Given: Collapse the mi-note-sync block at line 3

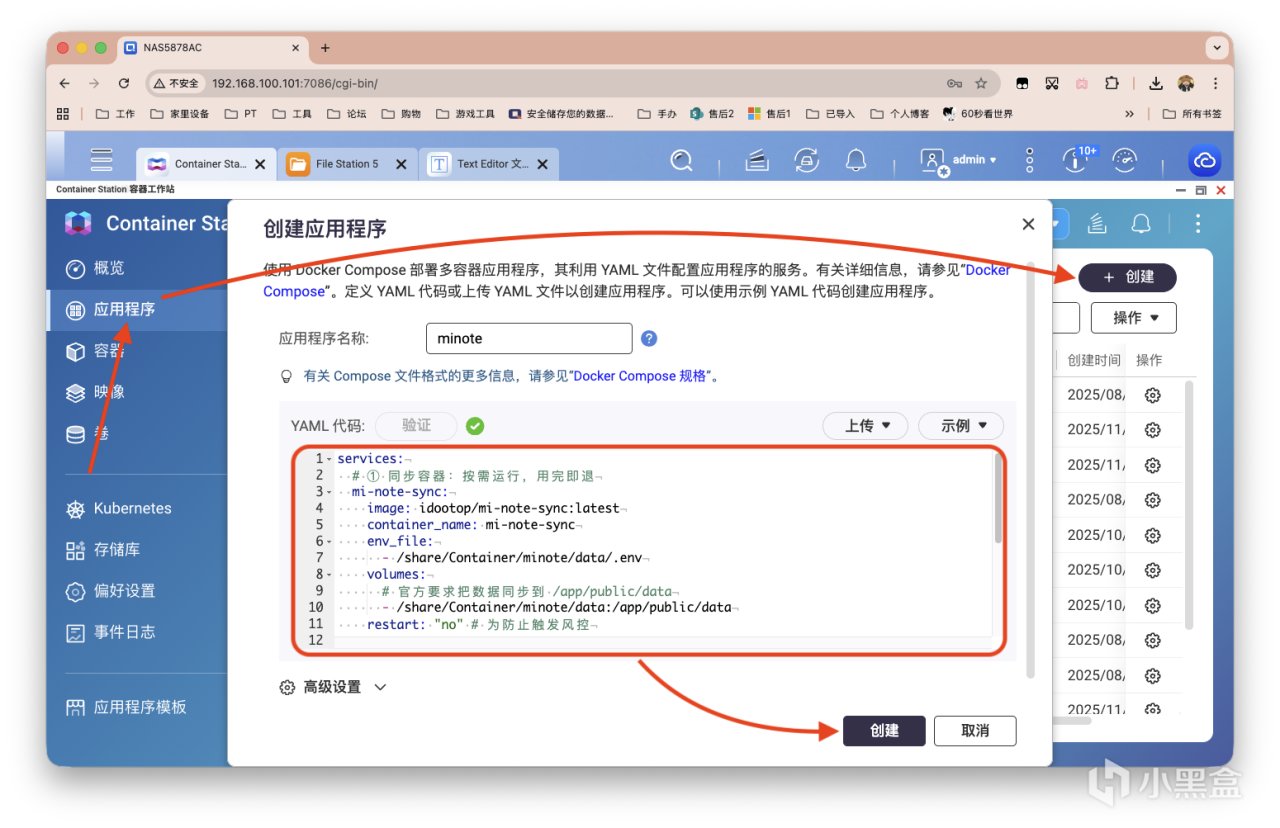Looking at the screenshot, I should pyautogui.click(x=330, y=492).
